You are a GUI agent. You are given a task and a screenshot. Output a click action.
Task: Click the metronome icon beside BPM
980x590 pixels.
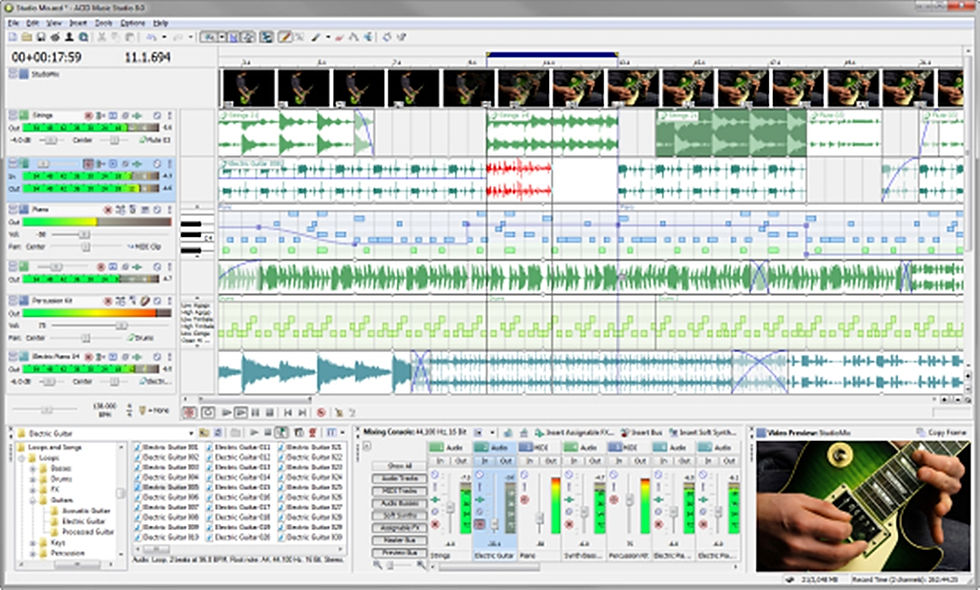tap(142, 411)
